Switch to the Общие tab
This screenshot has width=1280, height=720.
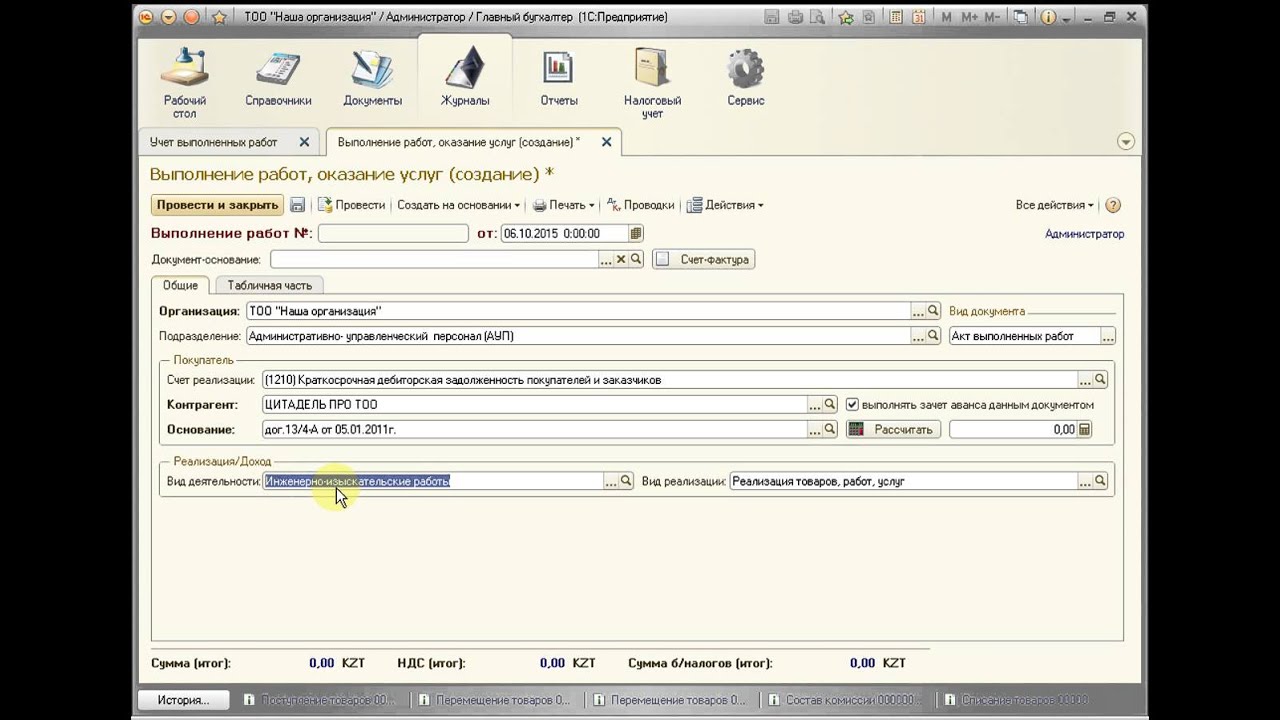[x=180, y=285]
